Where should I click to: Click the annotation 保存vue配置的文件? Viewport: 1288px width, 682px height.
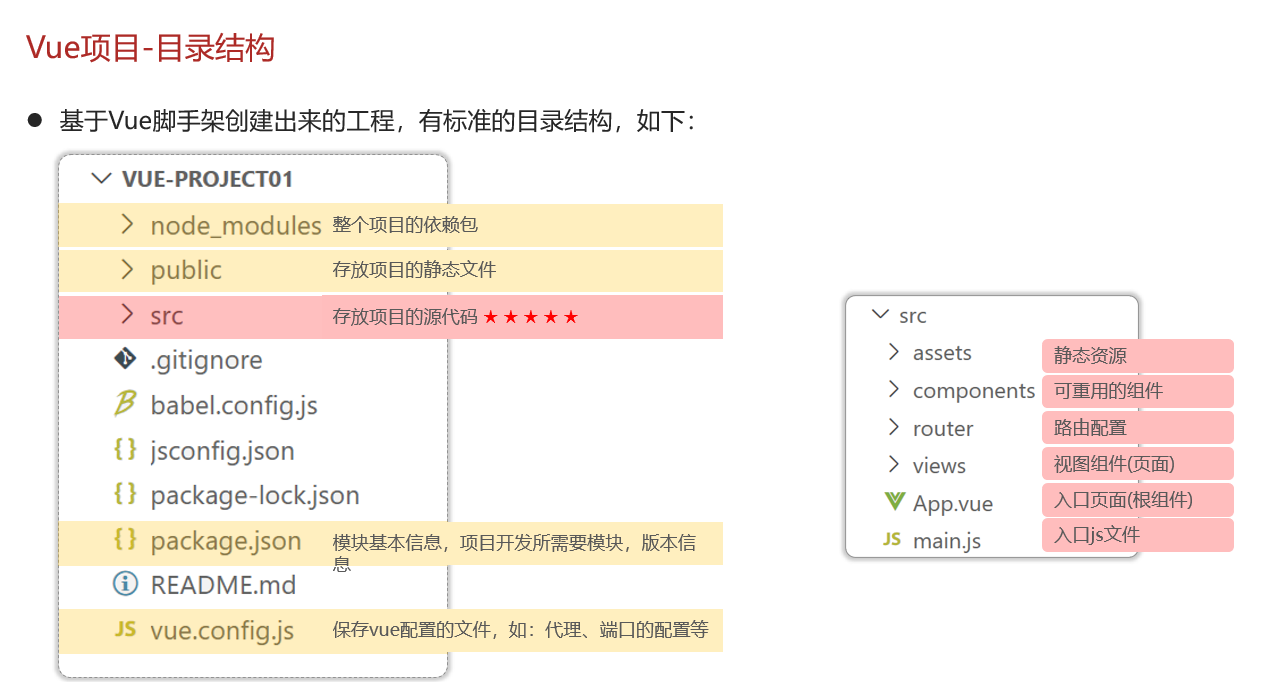point(520,630)
